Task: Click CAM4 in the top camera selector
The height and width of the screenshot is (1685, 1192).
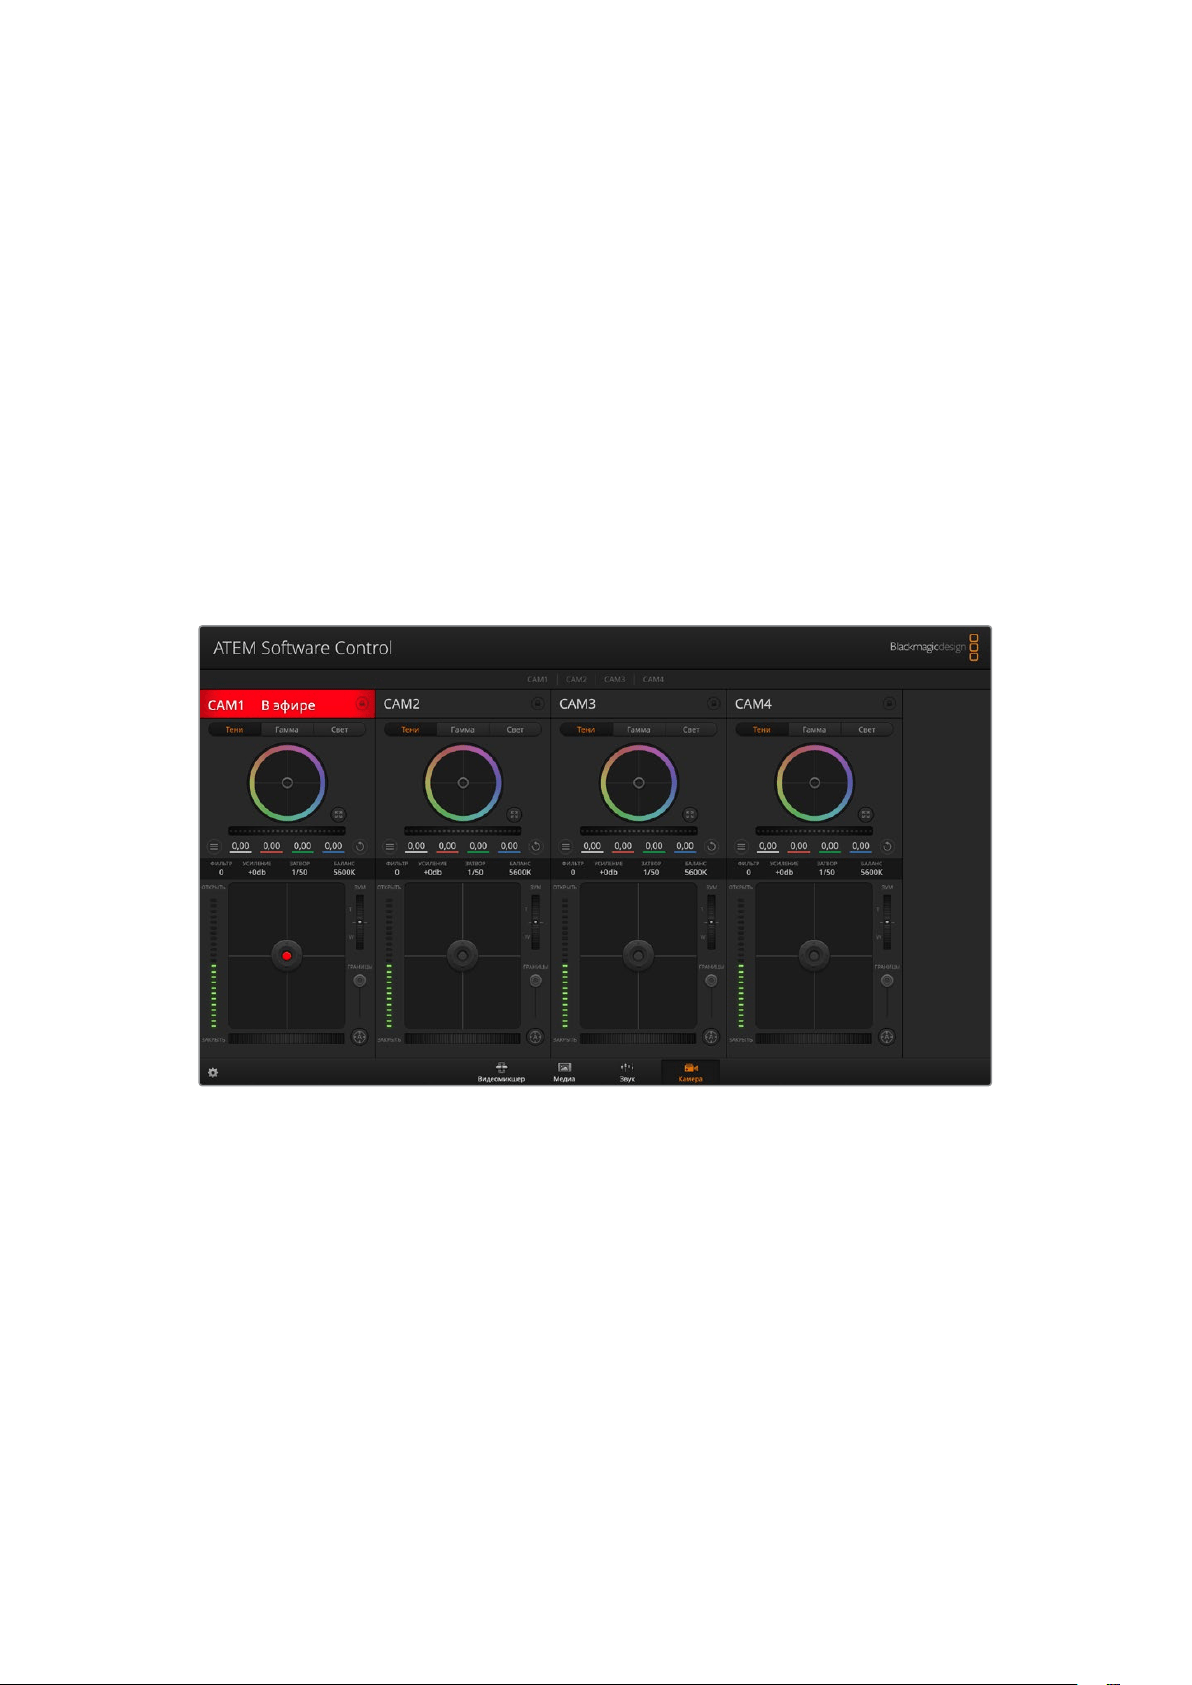Action: coord(653,679)
